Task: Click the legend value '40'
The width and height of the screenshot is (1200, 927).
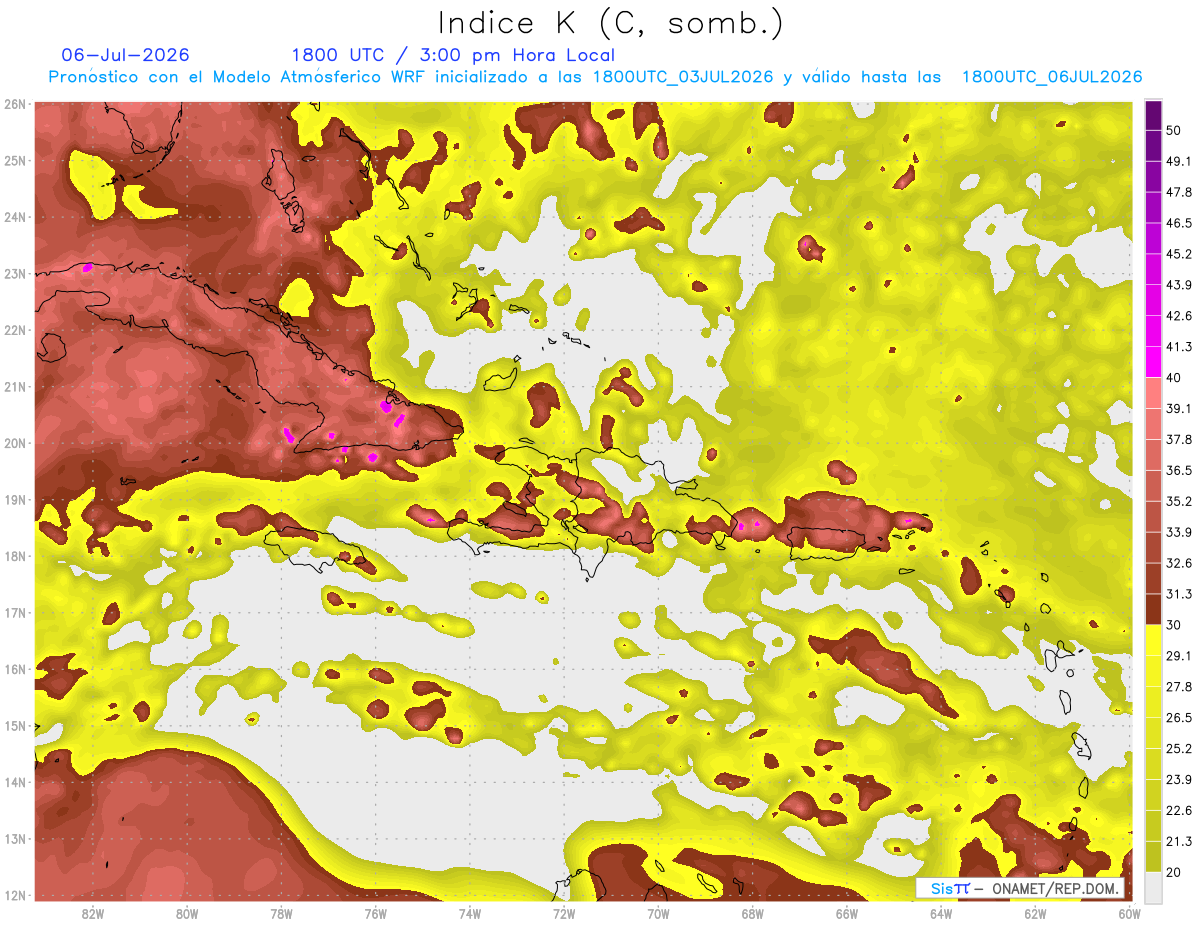Action: coord(1173,377)
